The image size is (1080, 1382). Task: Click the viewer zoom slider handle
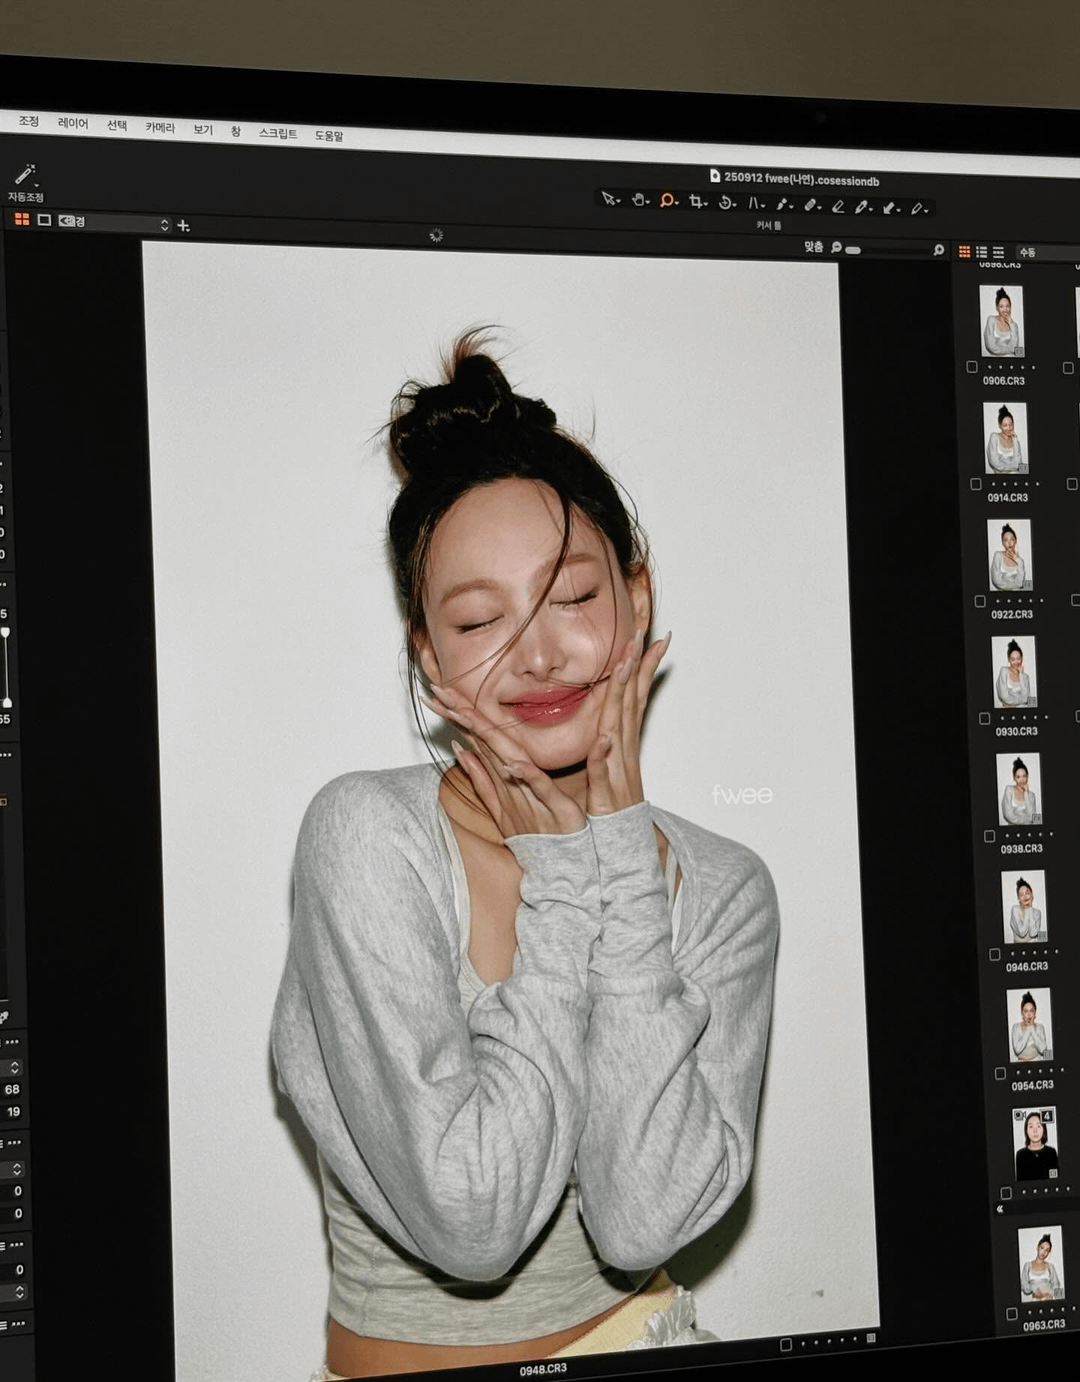852,249
